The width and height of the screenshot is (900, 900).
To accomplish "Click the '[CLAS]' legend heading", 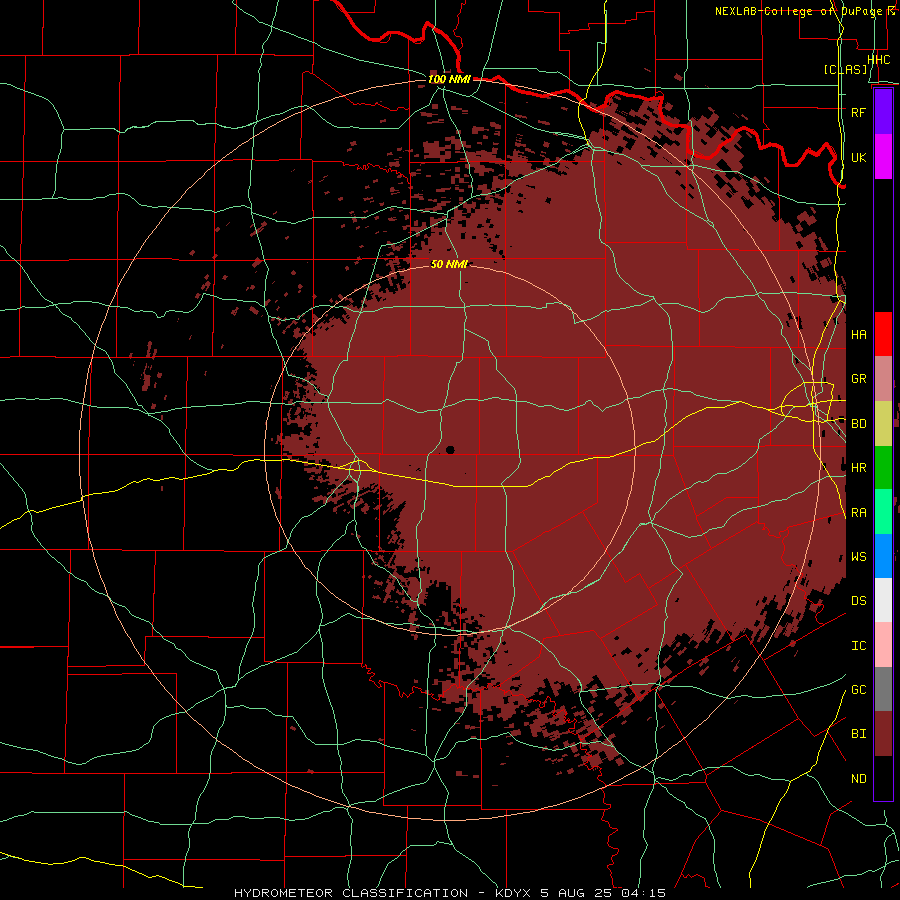I will click(x=845, y=70).
